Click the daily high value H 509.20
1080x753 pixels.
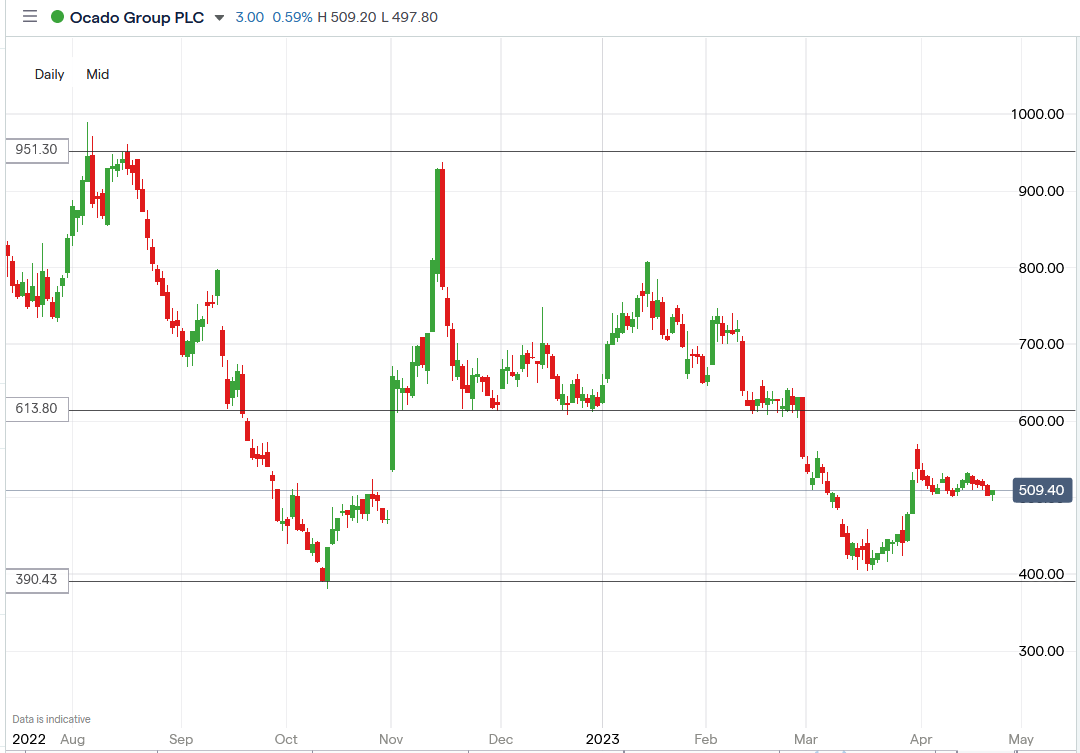click(x=347, y=17)
